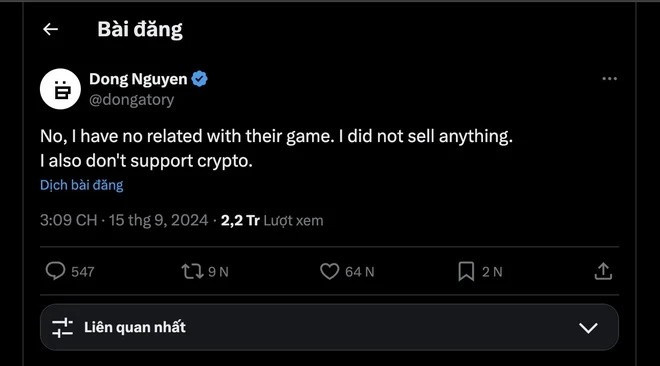
Task: Open the Liên quan nhất sort dropdown label
Action: point(135,327)
